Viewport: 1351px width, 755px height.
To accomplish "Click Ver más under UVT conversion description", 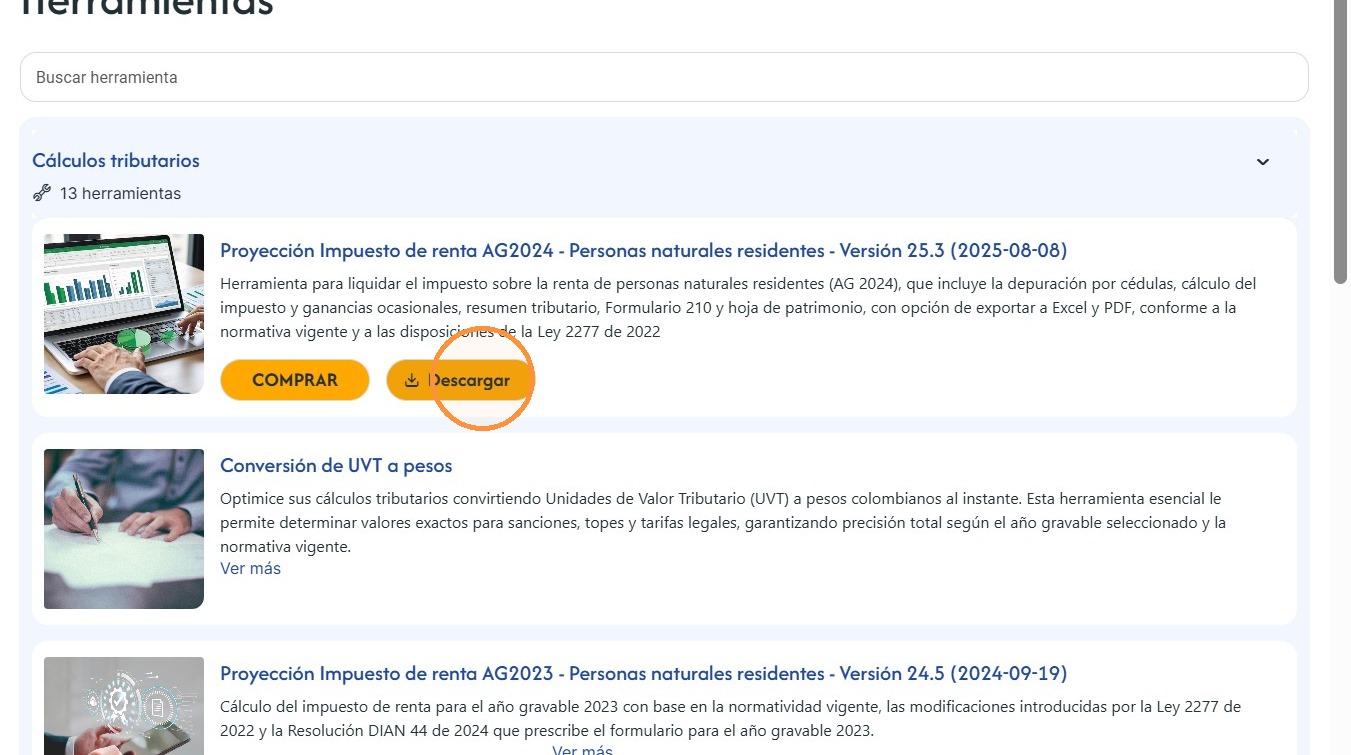I will tap(250, 568).
